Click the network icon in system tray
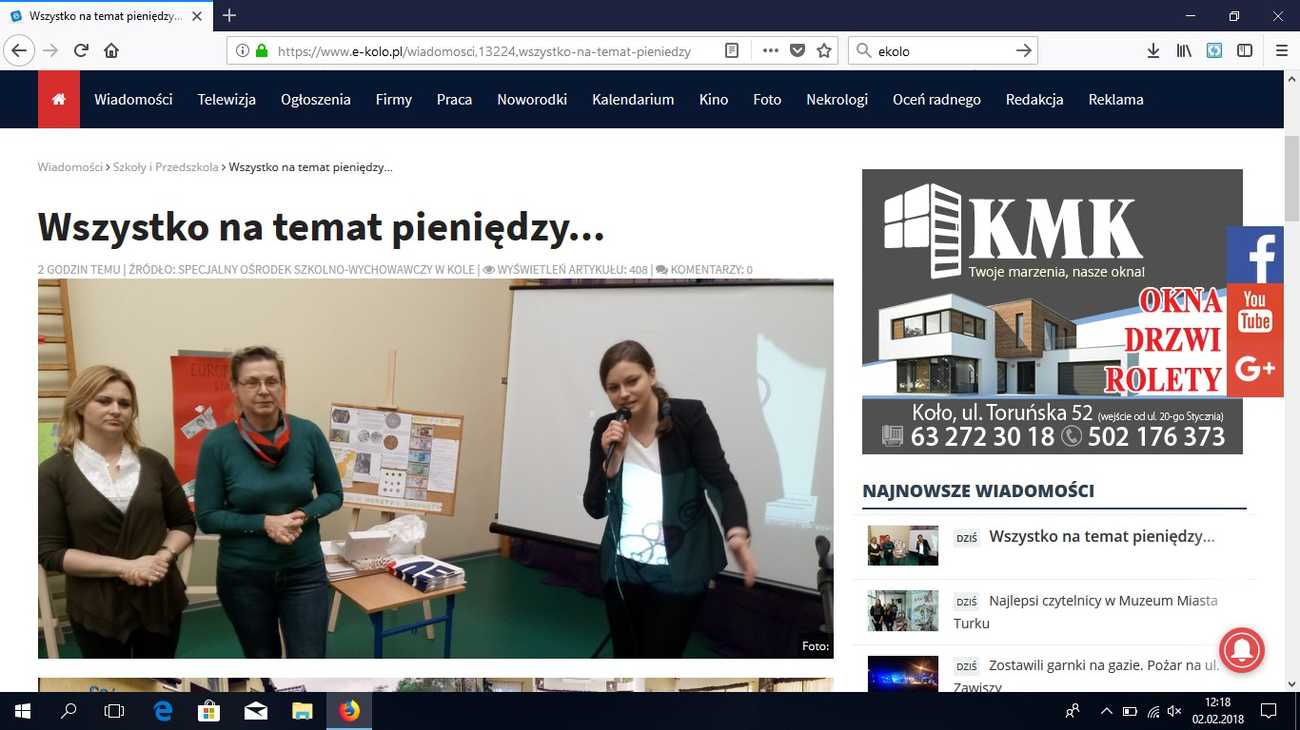Screen dimensions: 1300x730 pos(1153,711)
